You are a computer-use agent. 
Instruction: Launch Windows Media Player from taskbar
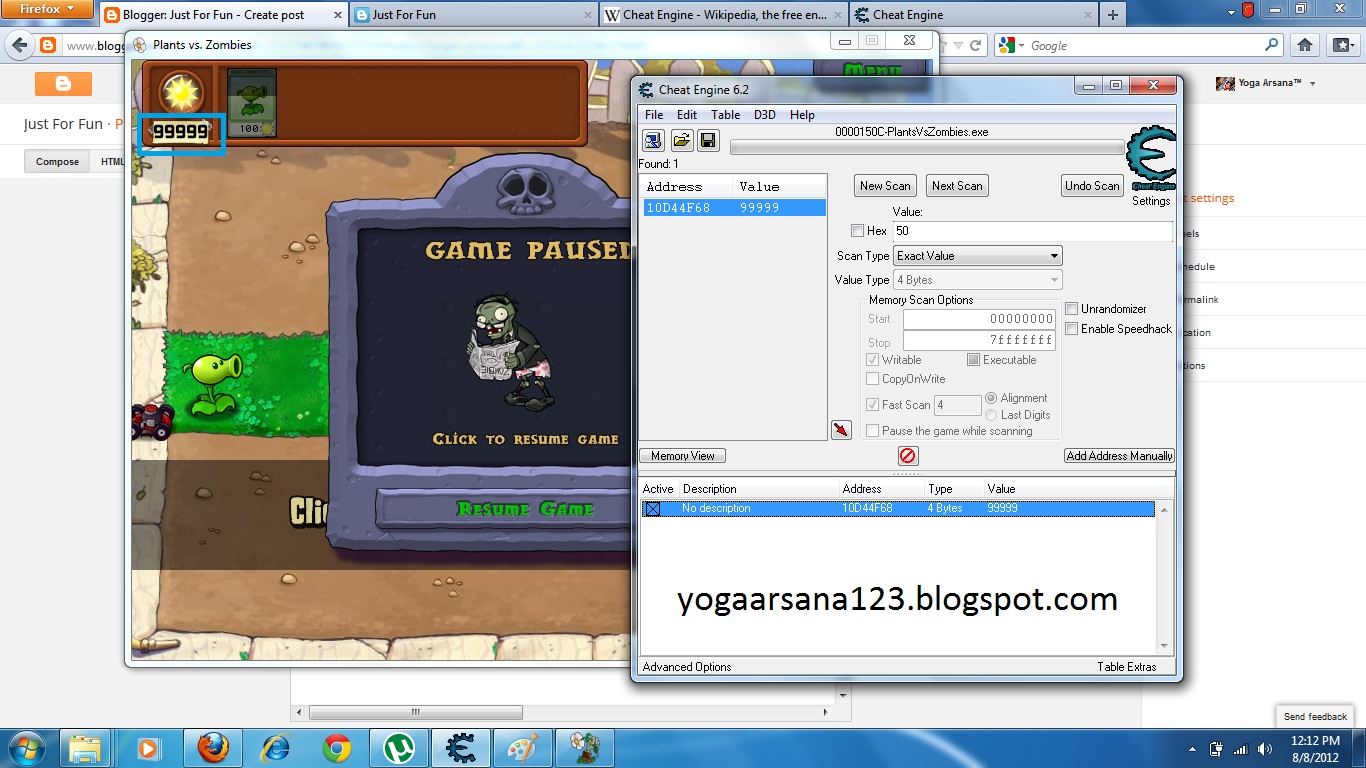click(148, 748)
